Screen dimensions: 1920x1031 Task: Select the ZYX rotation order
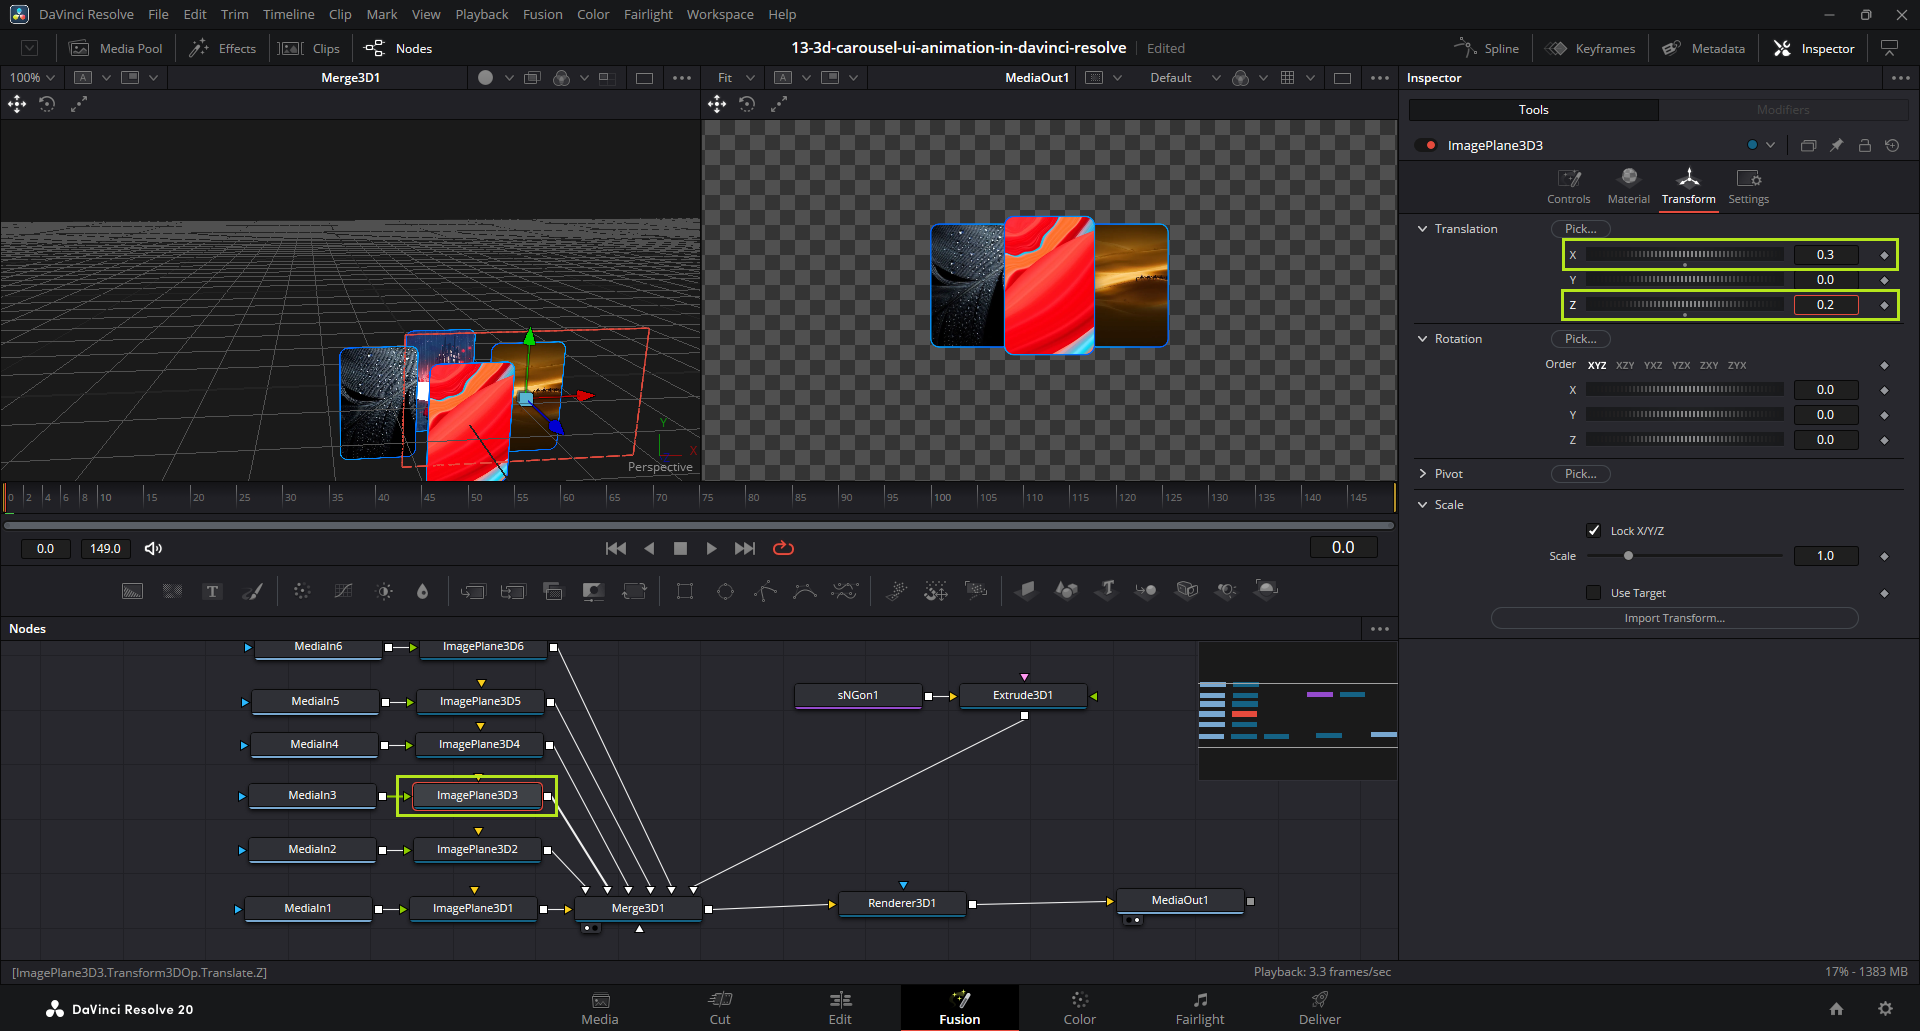(x=1737, y=365)
